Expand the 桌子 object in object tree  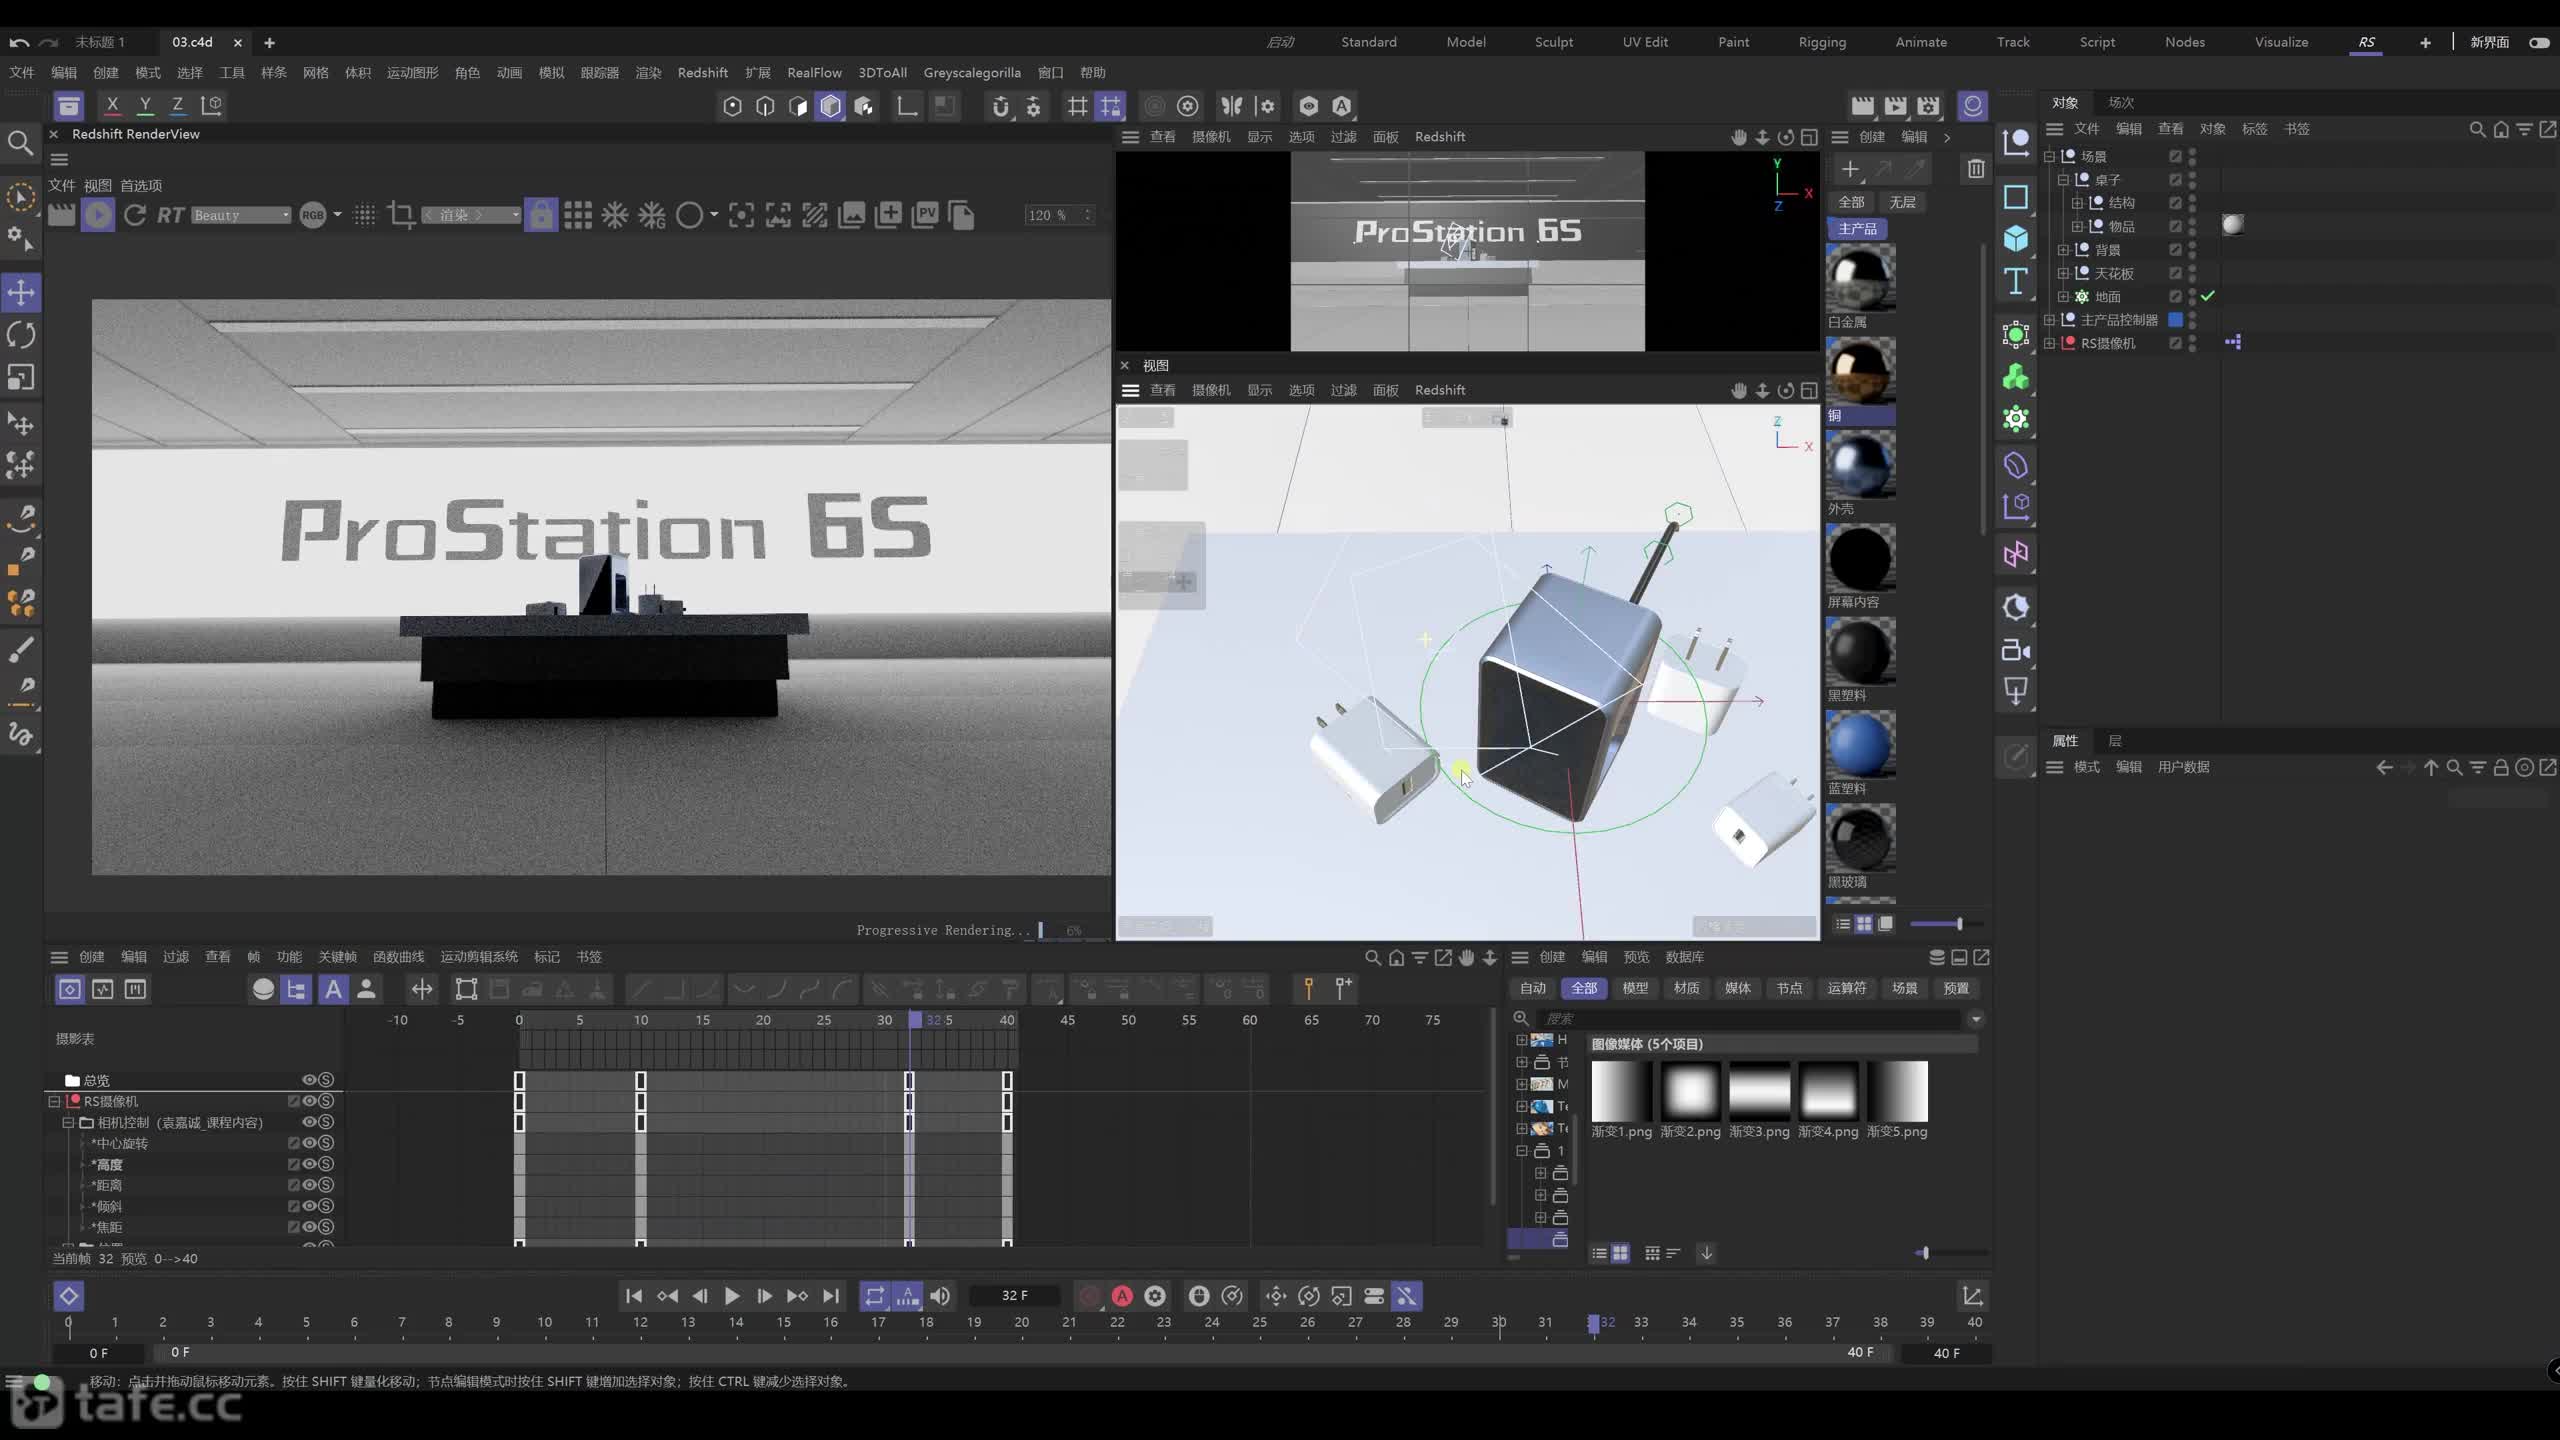2063,180
